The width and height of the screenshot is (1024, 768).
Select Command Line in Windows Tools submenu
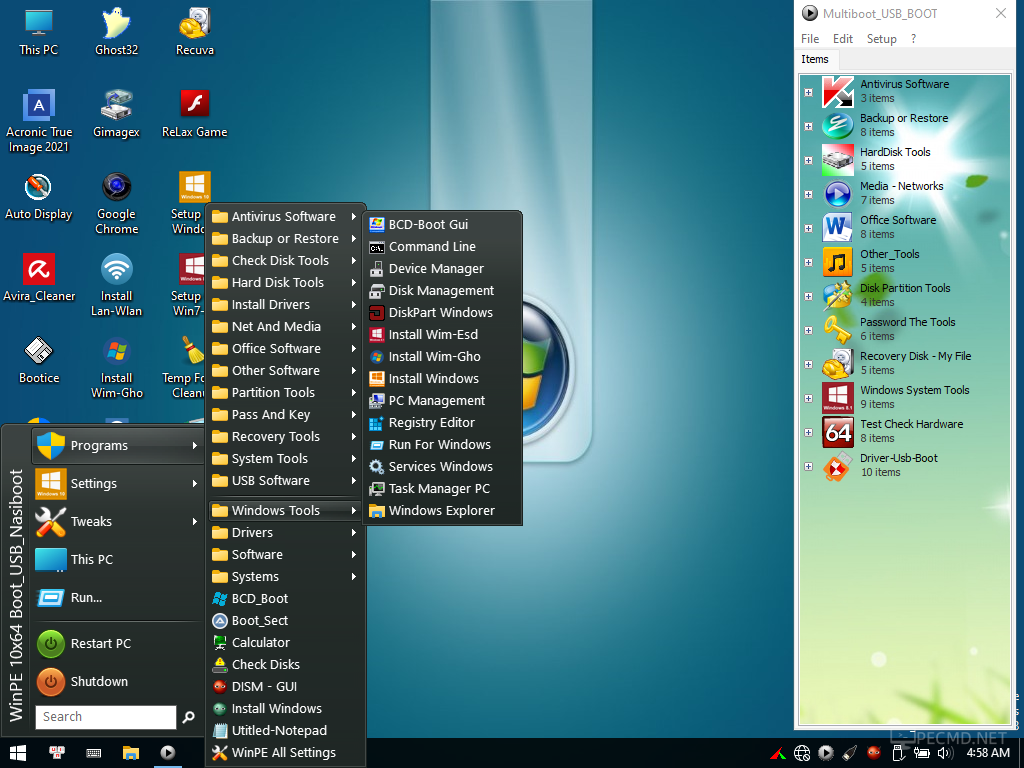(442, 246)
